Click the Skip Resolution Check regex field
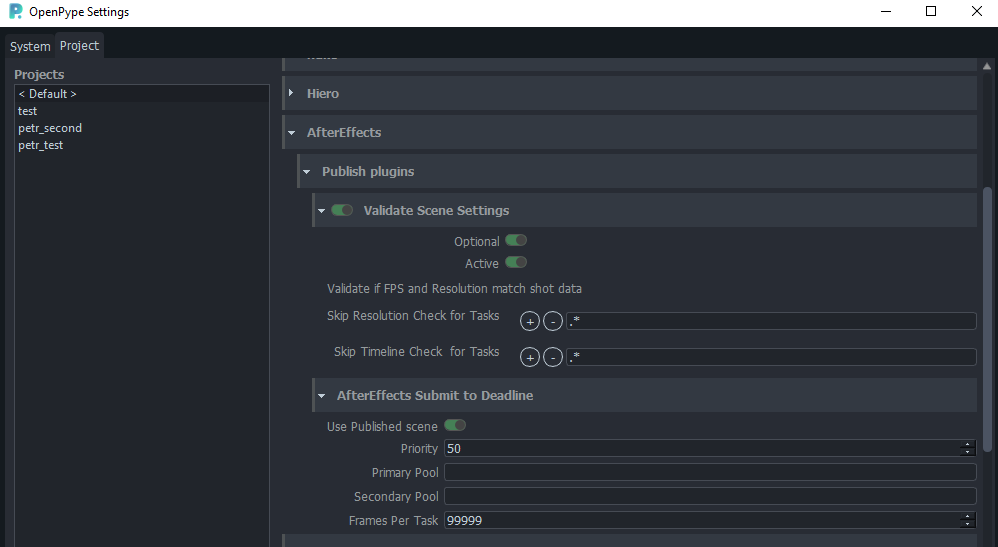This screenshot has width=998, height=547. (x=771, y=321)
